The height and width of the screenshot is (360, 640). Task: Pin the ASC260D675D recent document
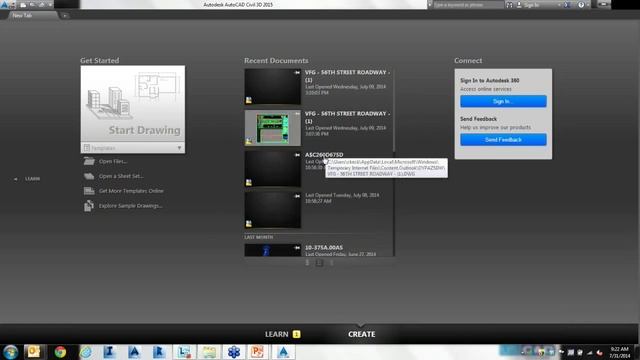(x=297, y=155)
